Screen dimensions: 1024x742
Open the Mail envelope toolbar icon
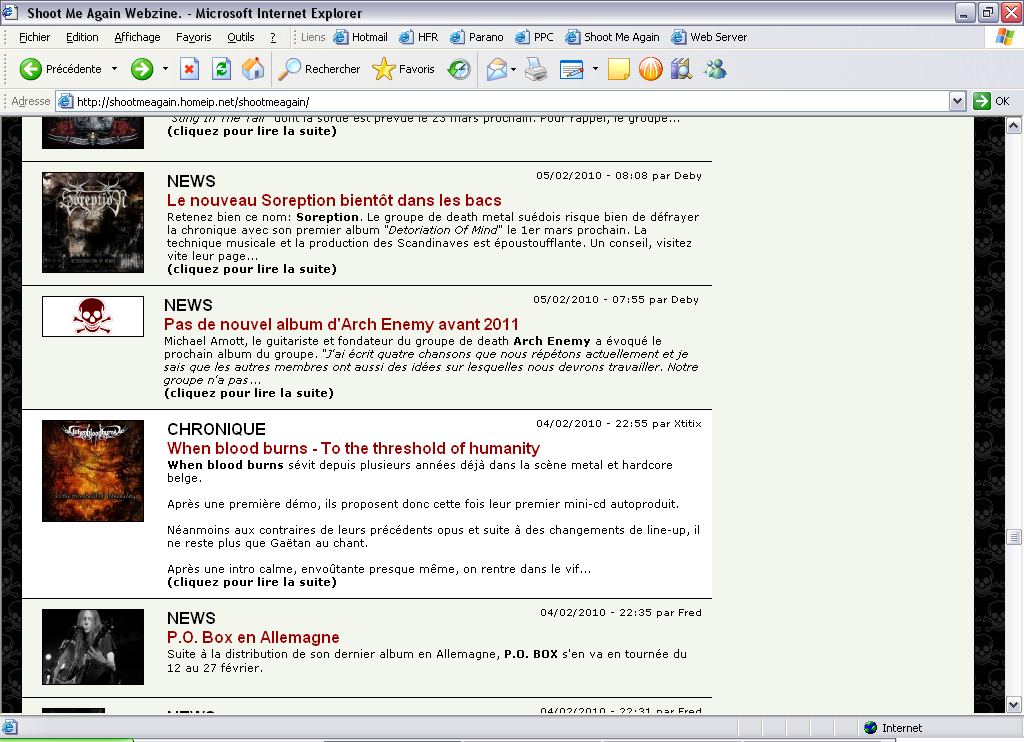(x=497, y=69)
